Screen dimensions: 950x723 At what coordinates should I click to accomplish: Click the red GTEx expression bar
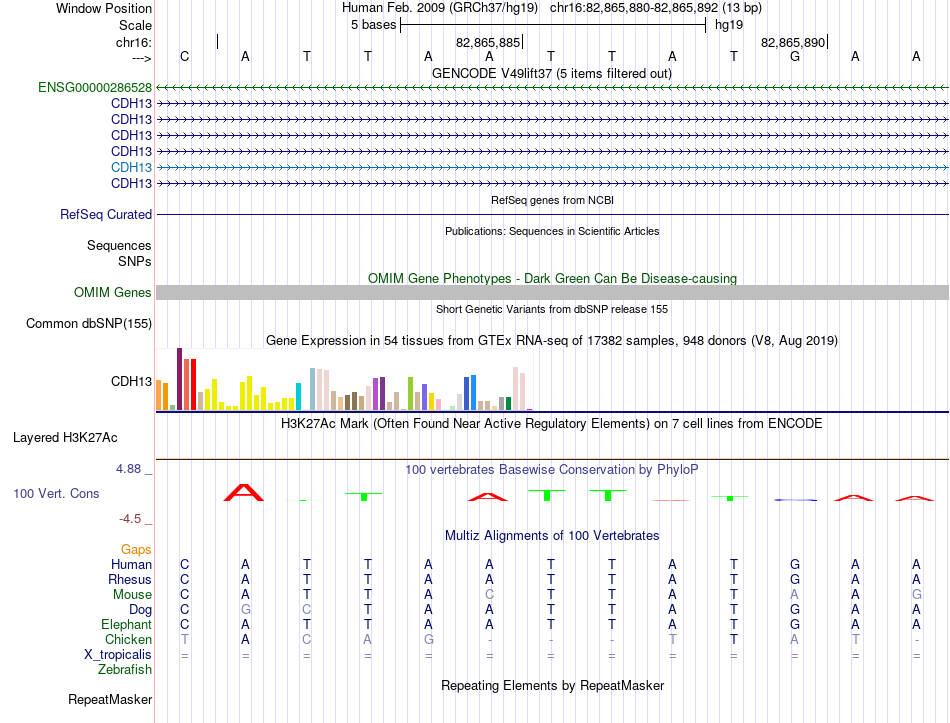tap(193, 384)
